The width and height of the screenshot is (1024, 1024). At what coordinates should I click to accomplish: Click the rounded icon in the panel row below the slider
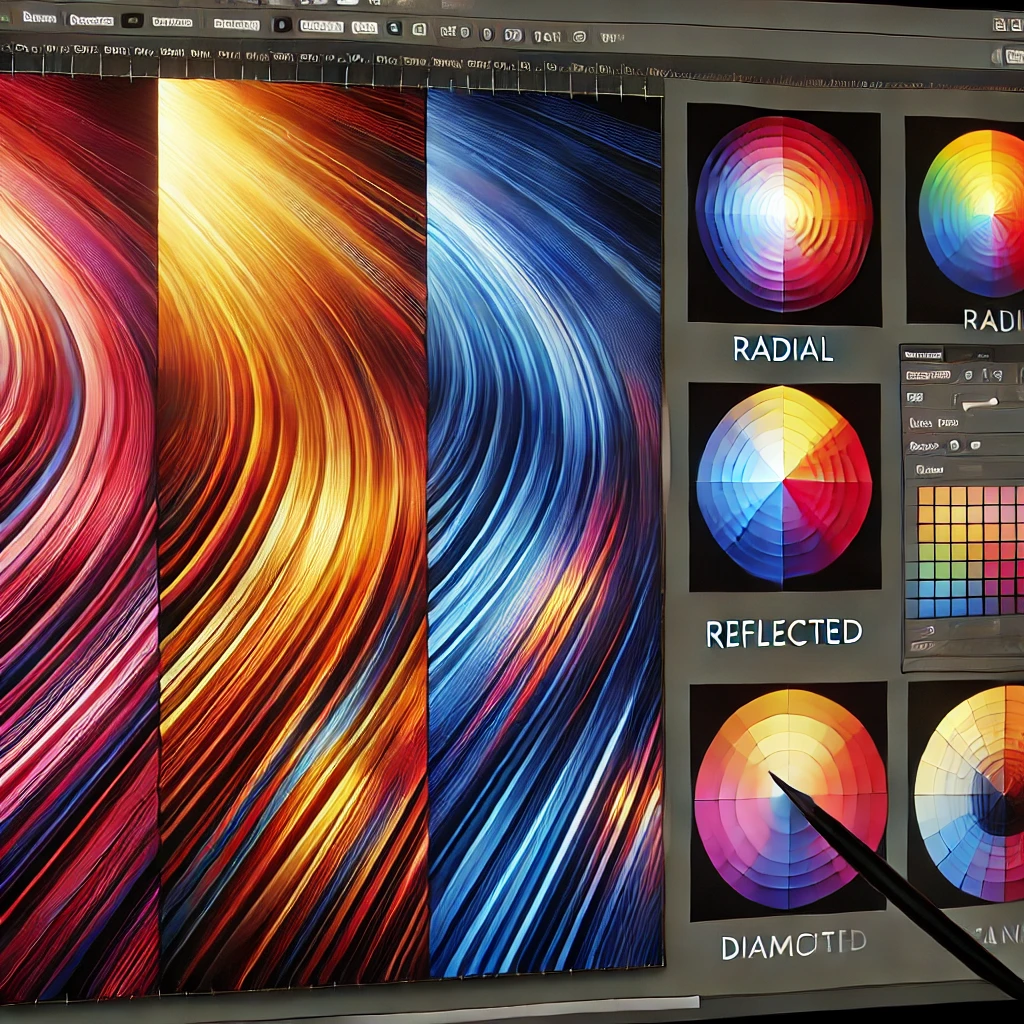pos(955,445)
